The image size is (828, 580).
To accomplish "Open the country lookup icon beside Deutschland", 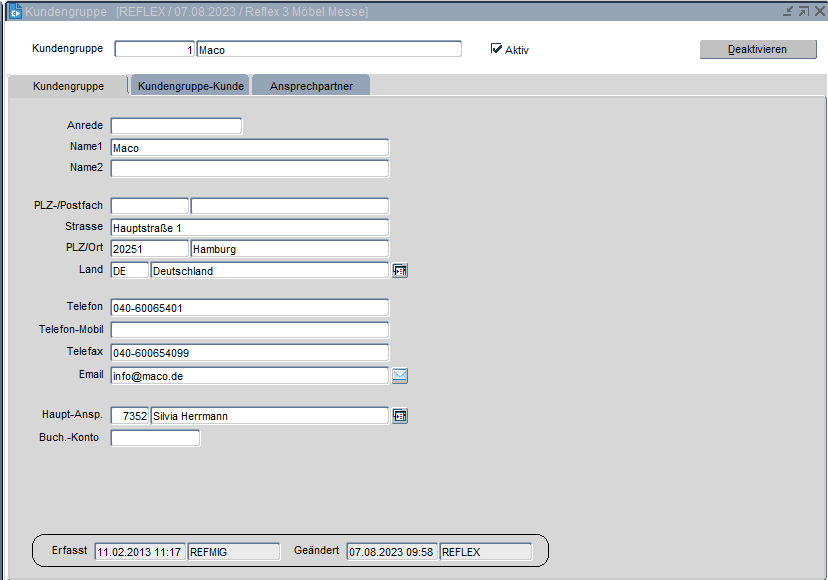I will click(400, 270).
